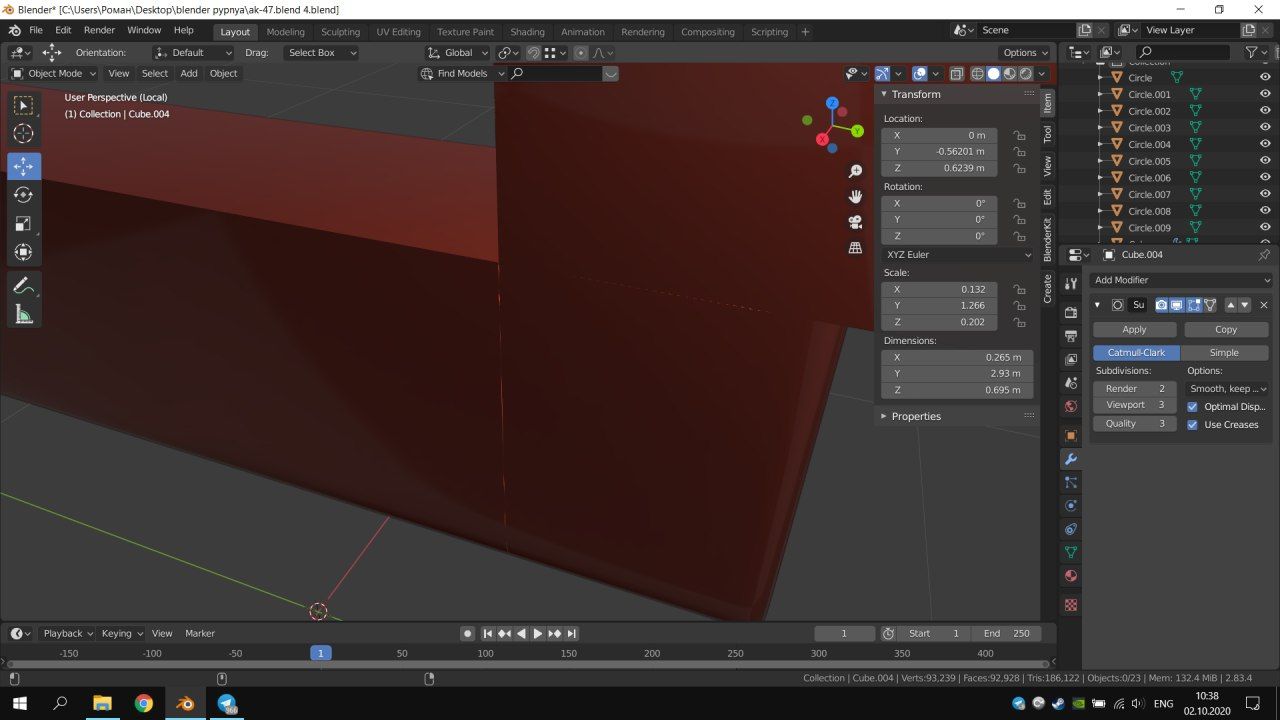The height and width of the screenshot is (720, 1280).
Task: Move the modifier up in stack
Action: pos(1231,305)
